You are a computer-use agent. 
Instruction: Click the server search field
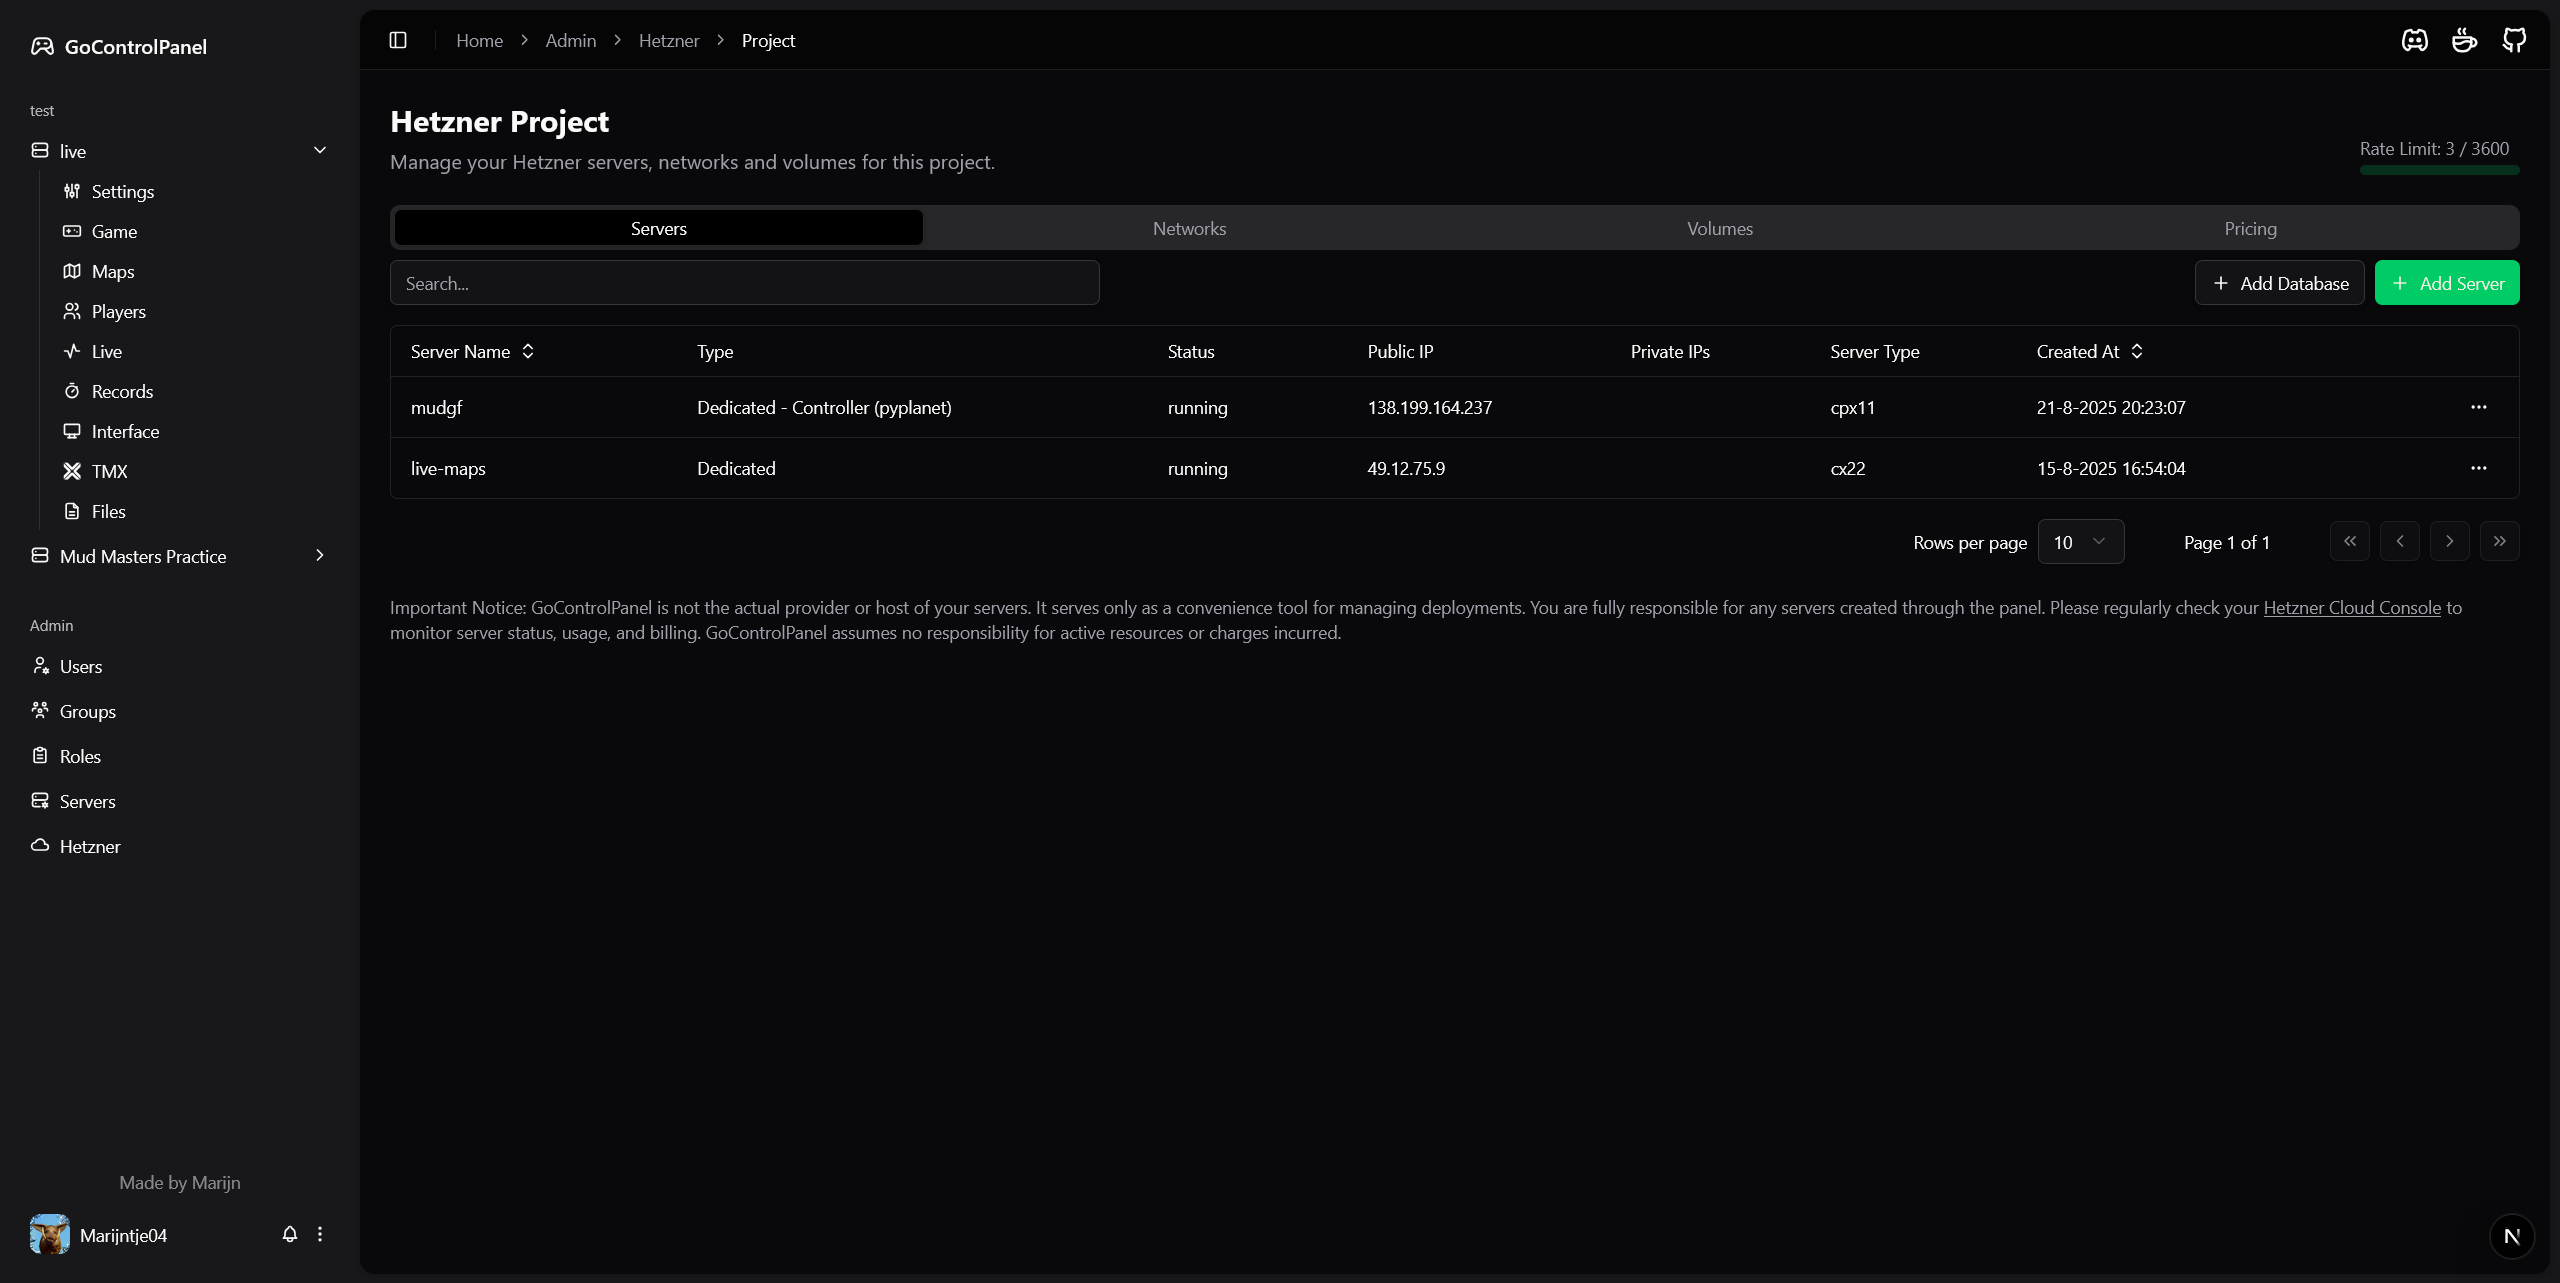pos(744,283)
